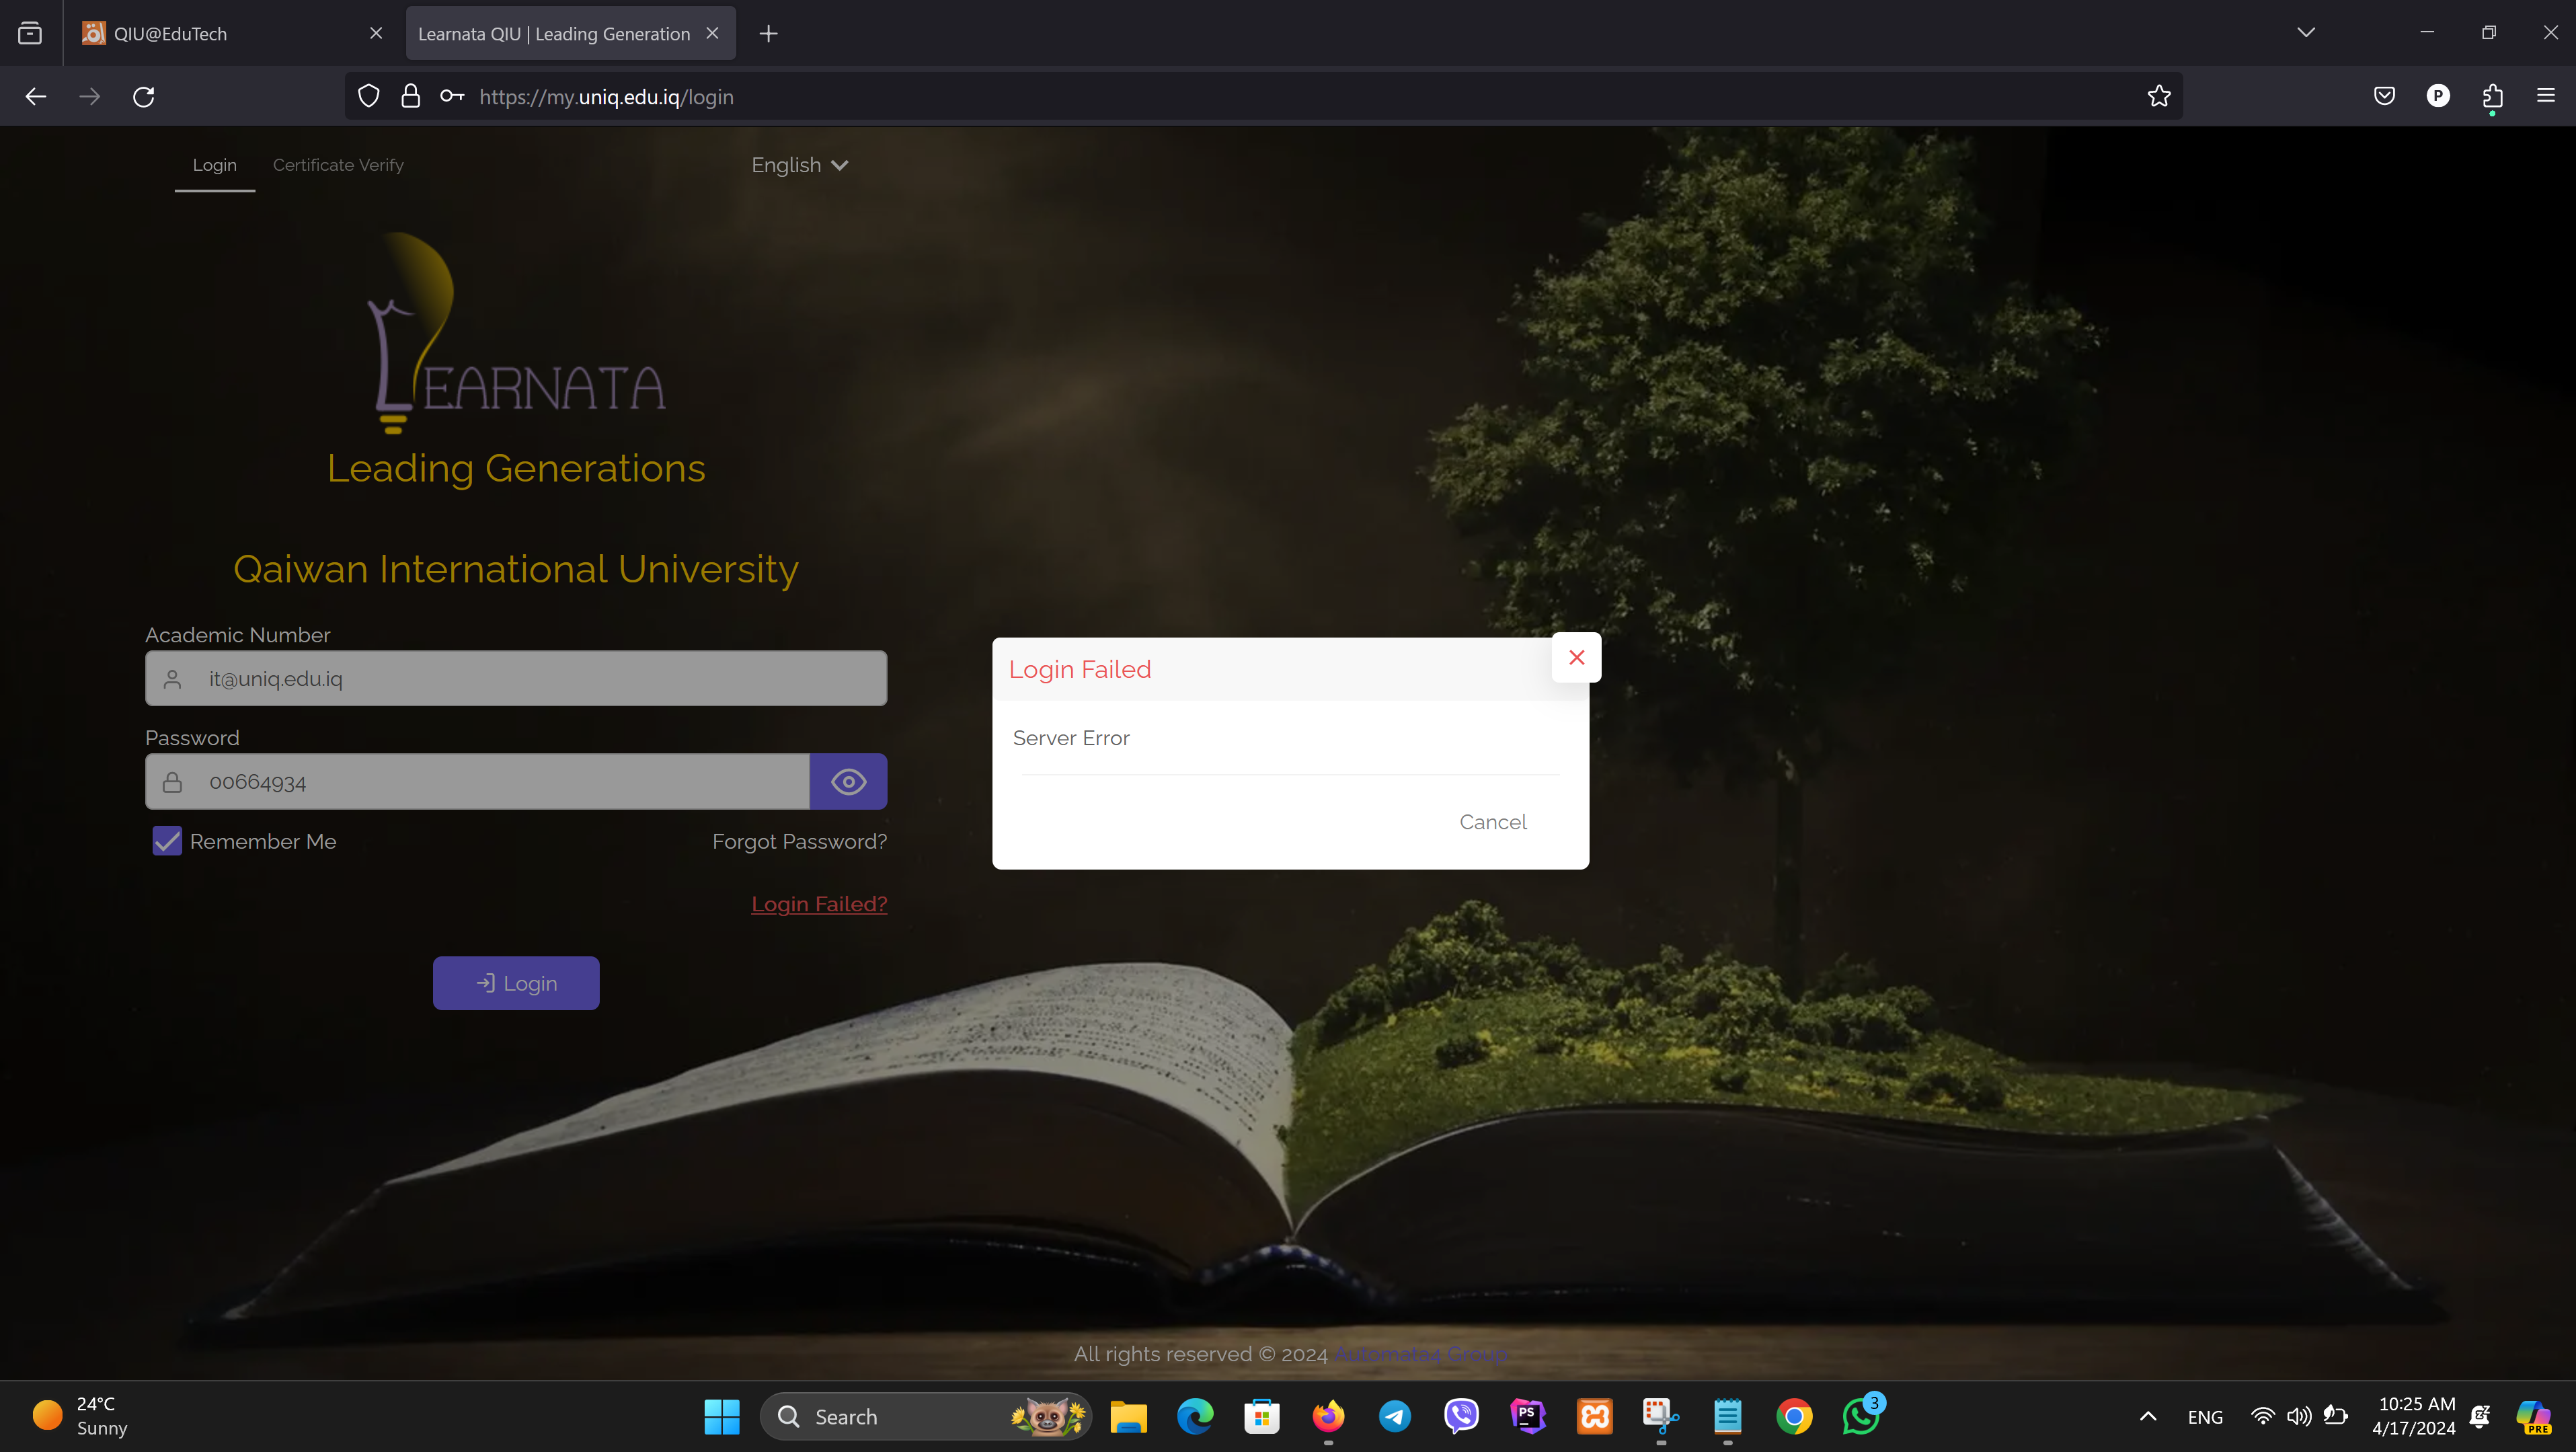
Task: Open the profile P account icon
Action: point(2438,96)
